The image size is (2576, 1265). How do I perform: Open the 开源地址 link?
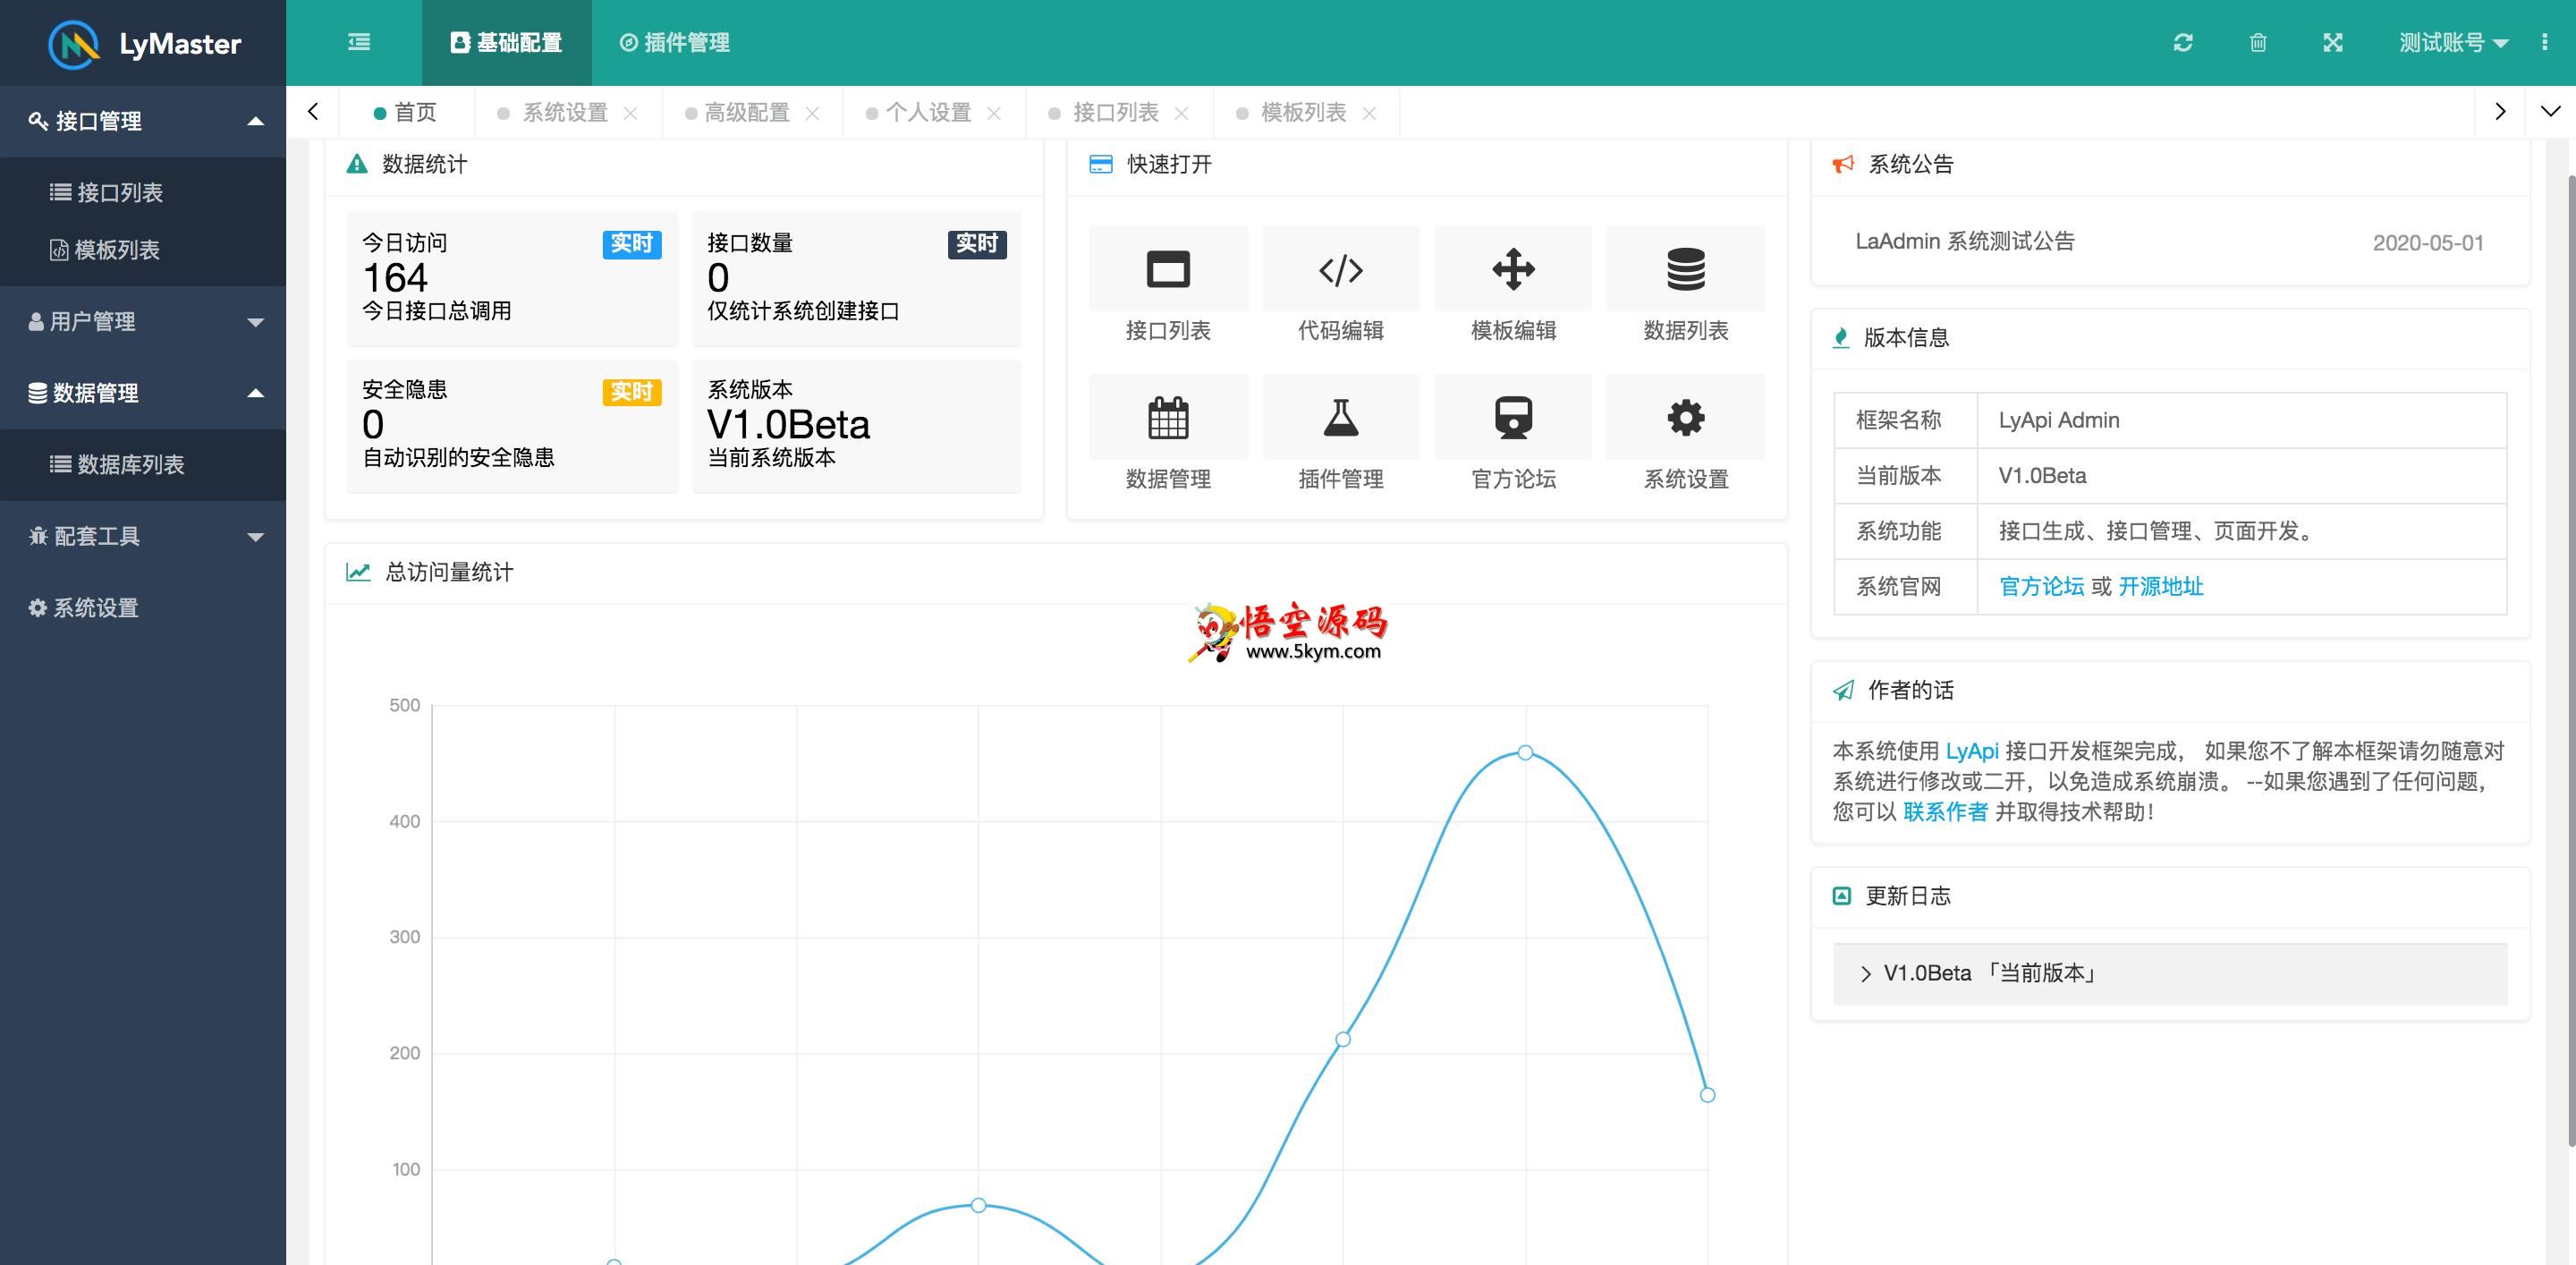click(x=2160, y=586)
